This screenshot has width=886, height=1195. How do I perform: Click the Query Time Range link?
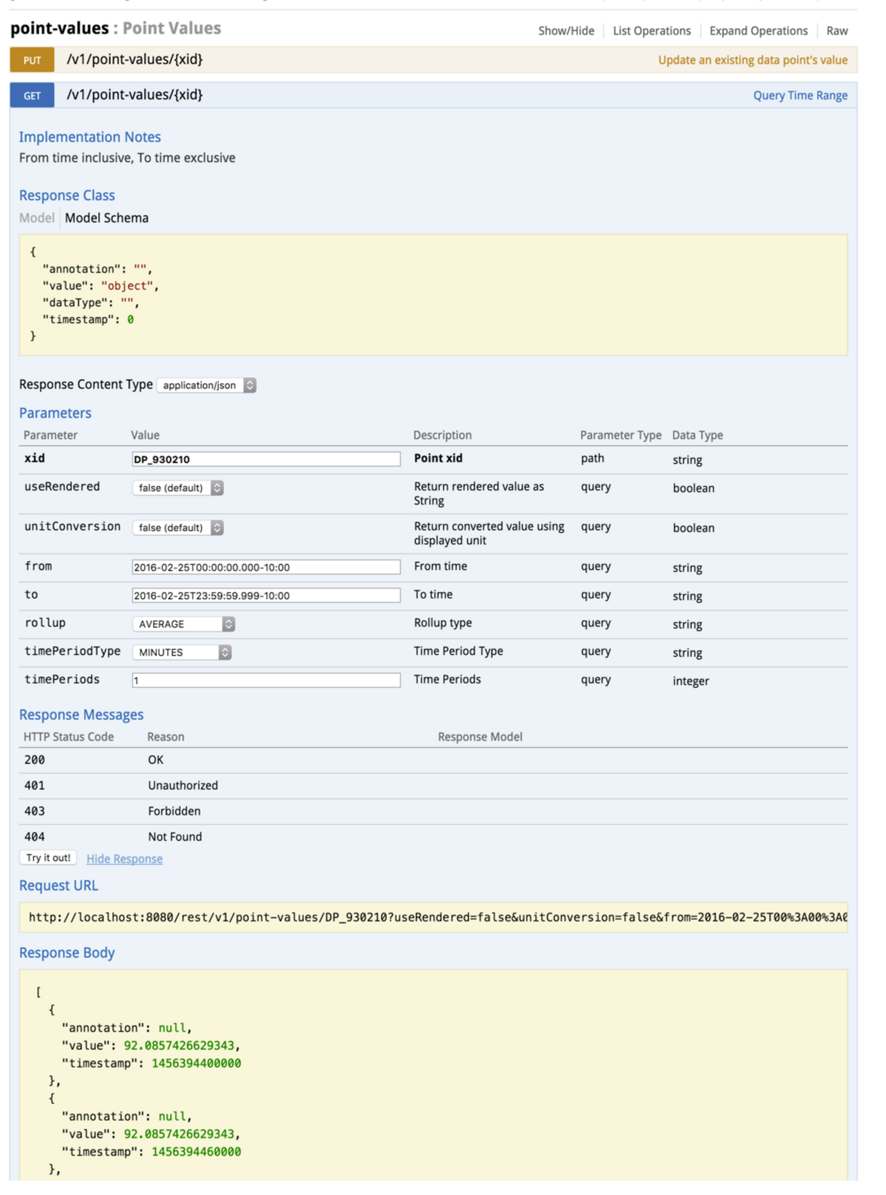pos(800,95)
